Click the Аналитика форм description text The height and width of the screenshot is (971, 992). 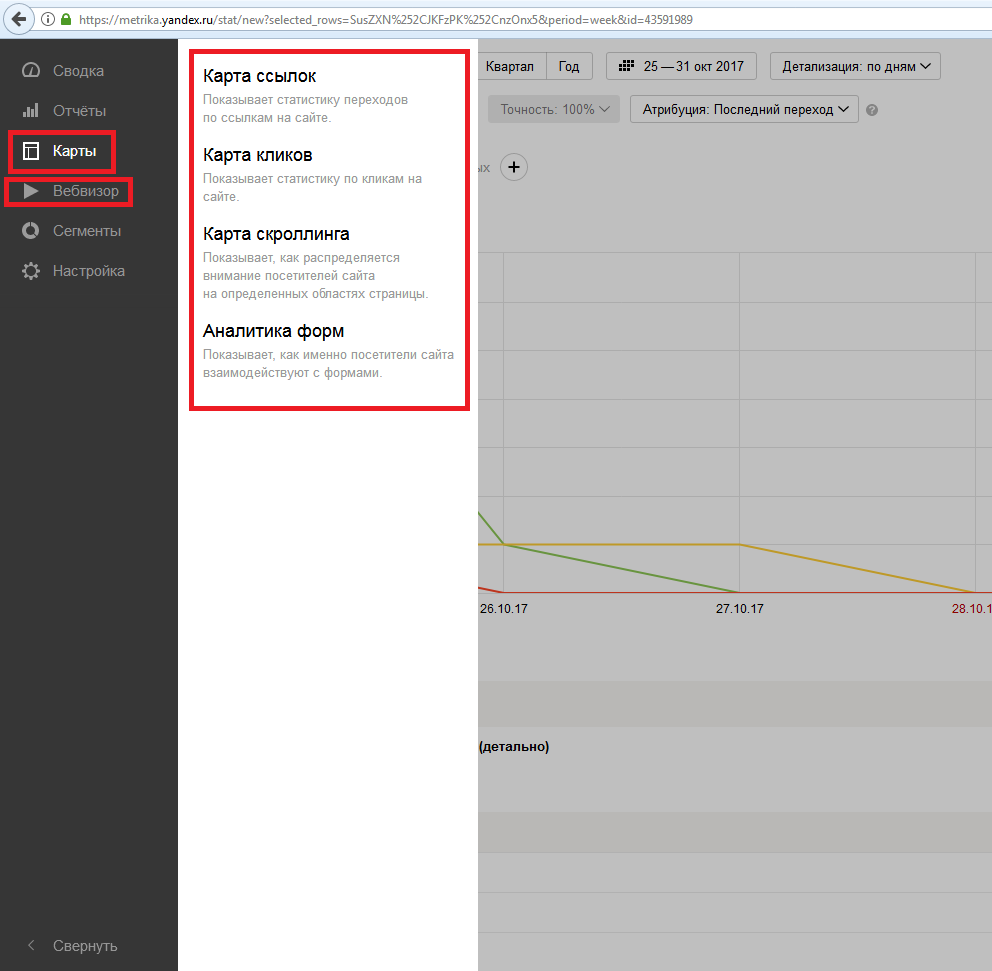[x=328, y=364]
